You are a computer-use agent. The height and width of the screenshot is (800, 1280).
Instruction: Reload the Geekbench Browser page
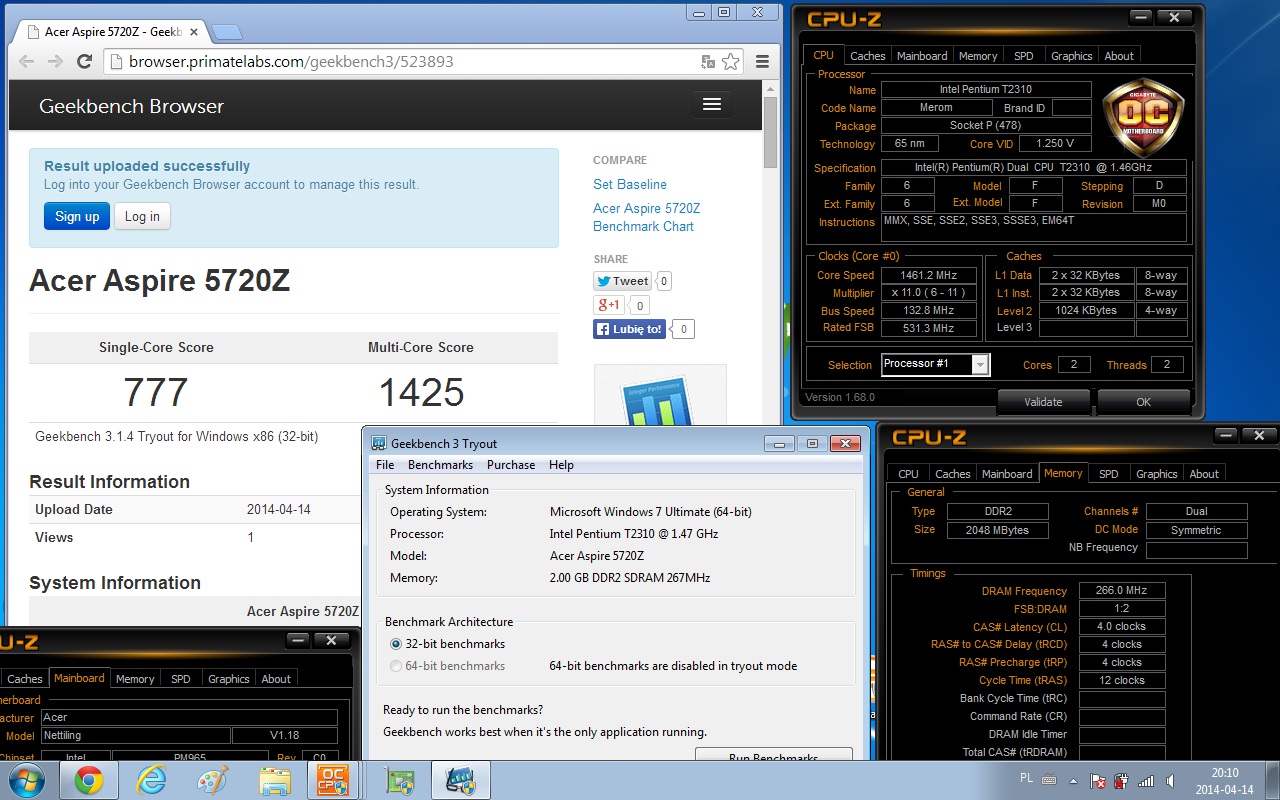tap(85, 61)
